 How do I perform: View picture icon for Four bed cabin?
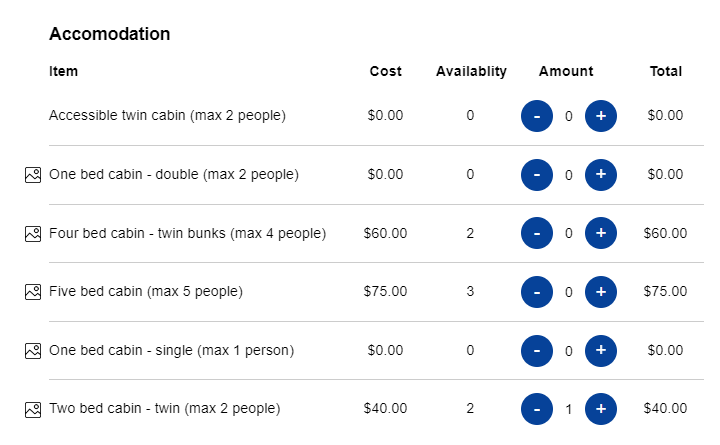point(32,234)
